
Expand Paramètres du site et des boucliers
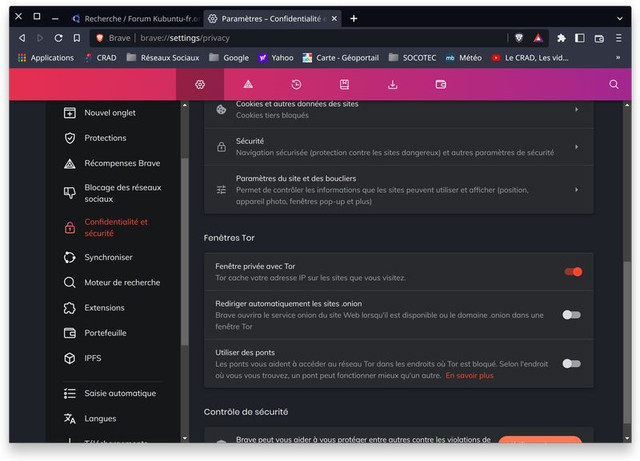click(398, 190)
